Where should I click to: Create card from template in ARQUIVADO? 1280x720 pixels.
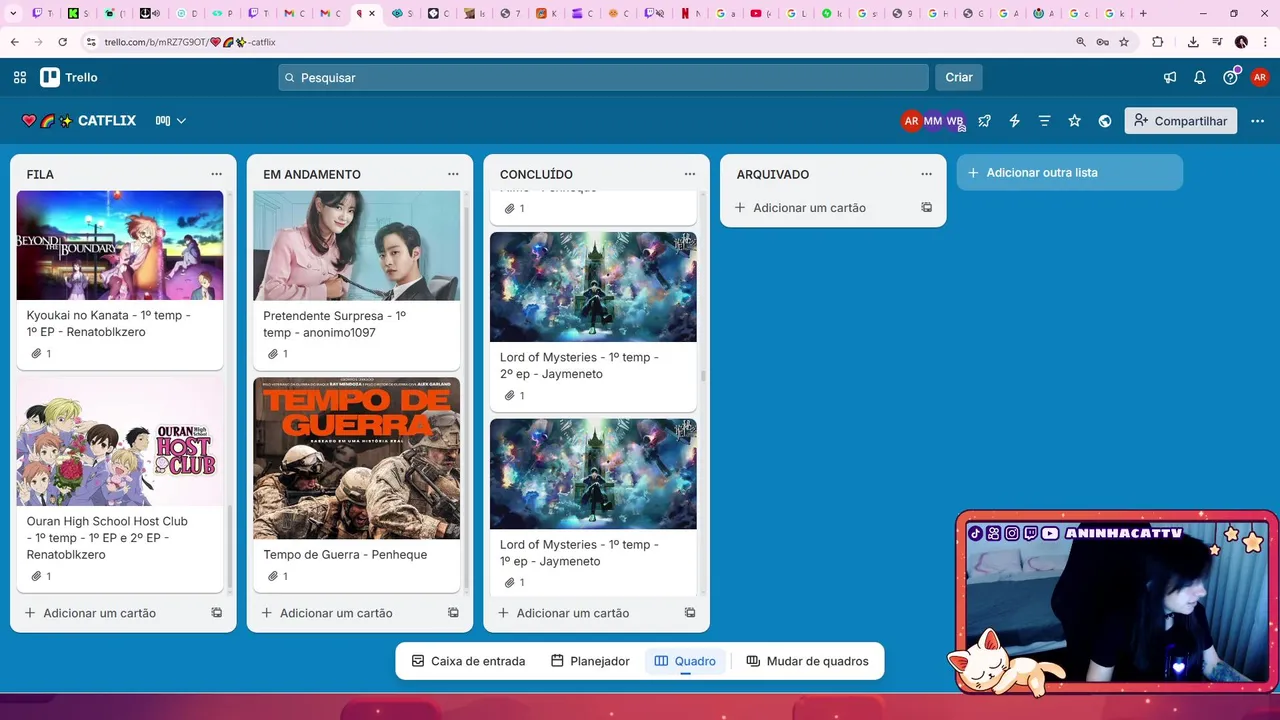pyautogui.click(x=926, y=208)
